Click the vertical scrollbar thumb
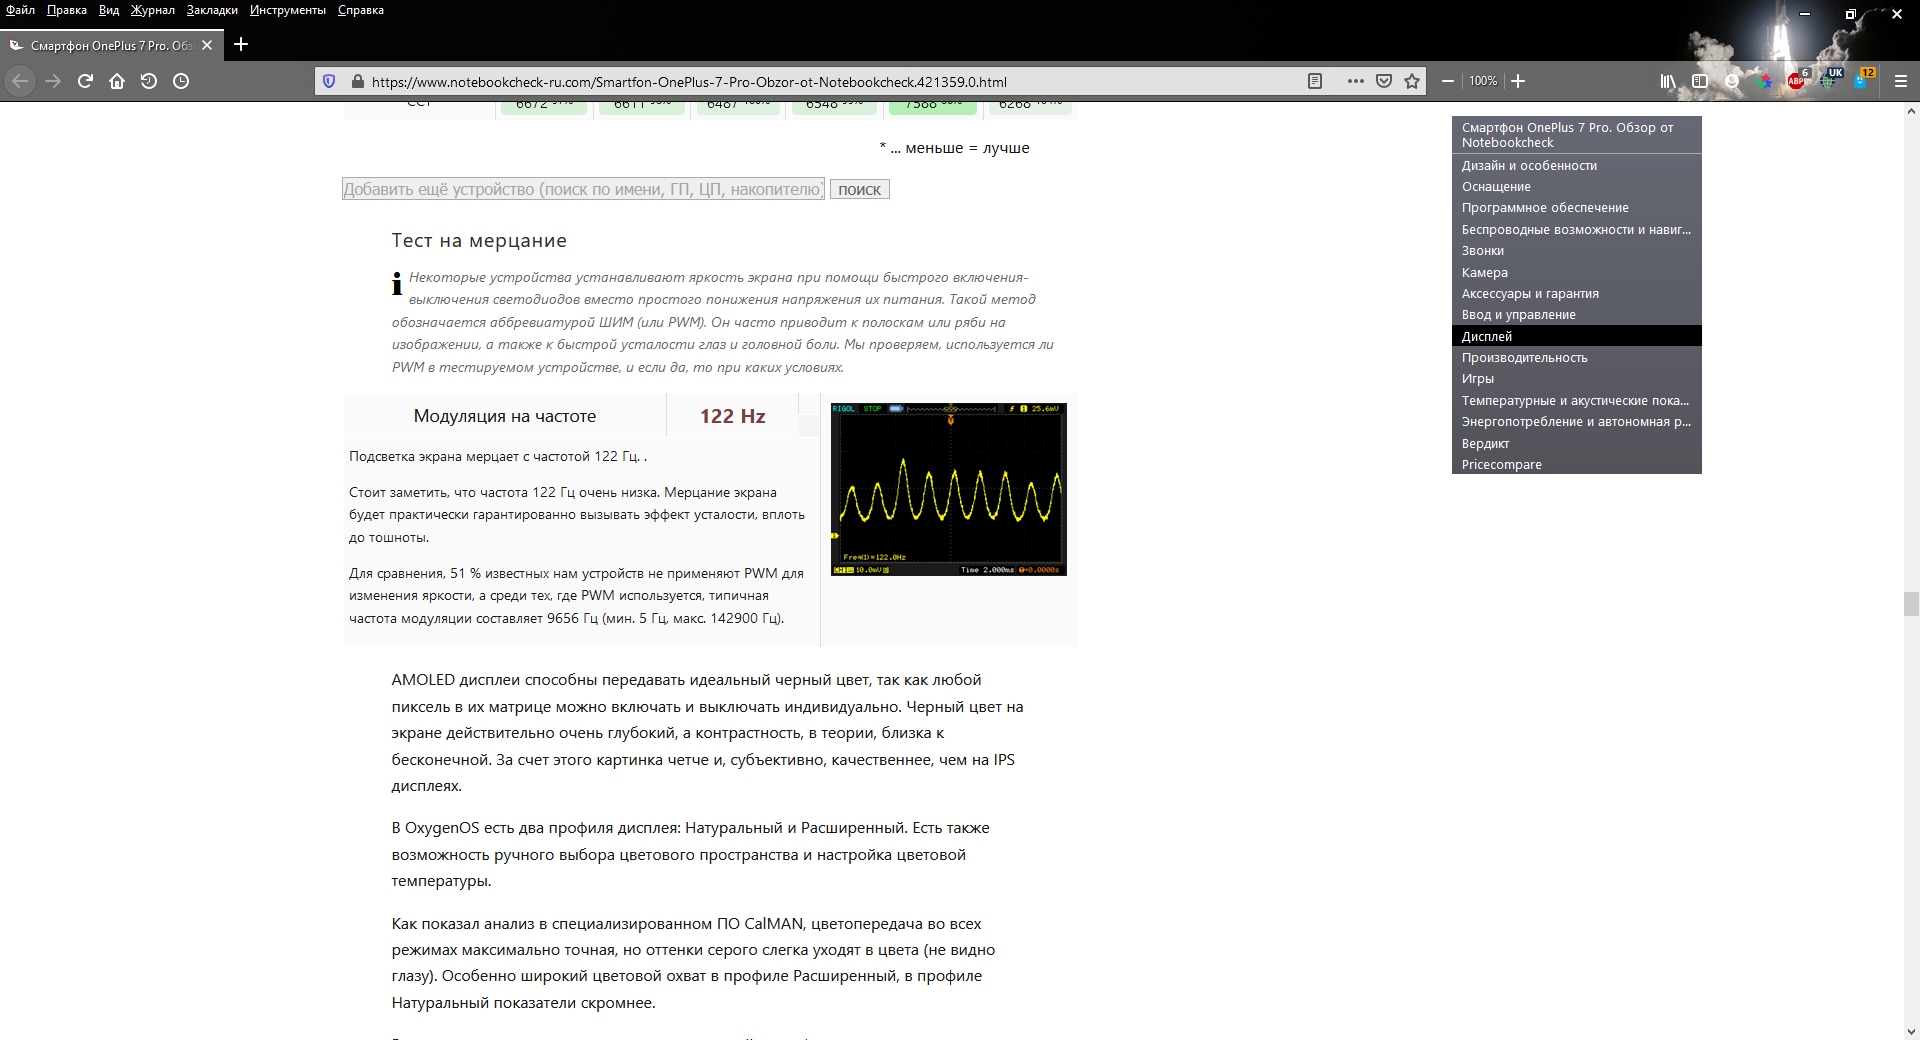Screen dimensions: 1920x1040 click(x=1911, y=604)
